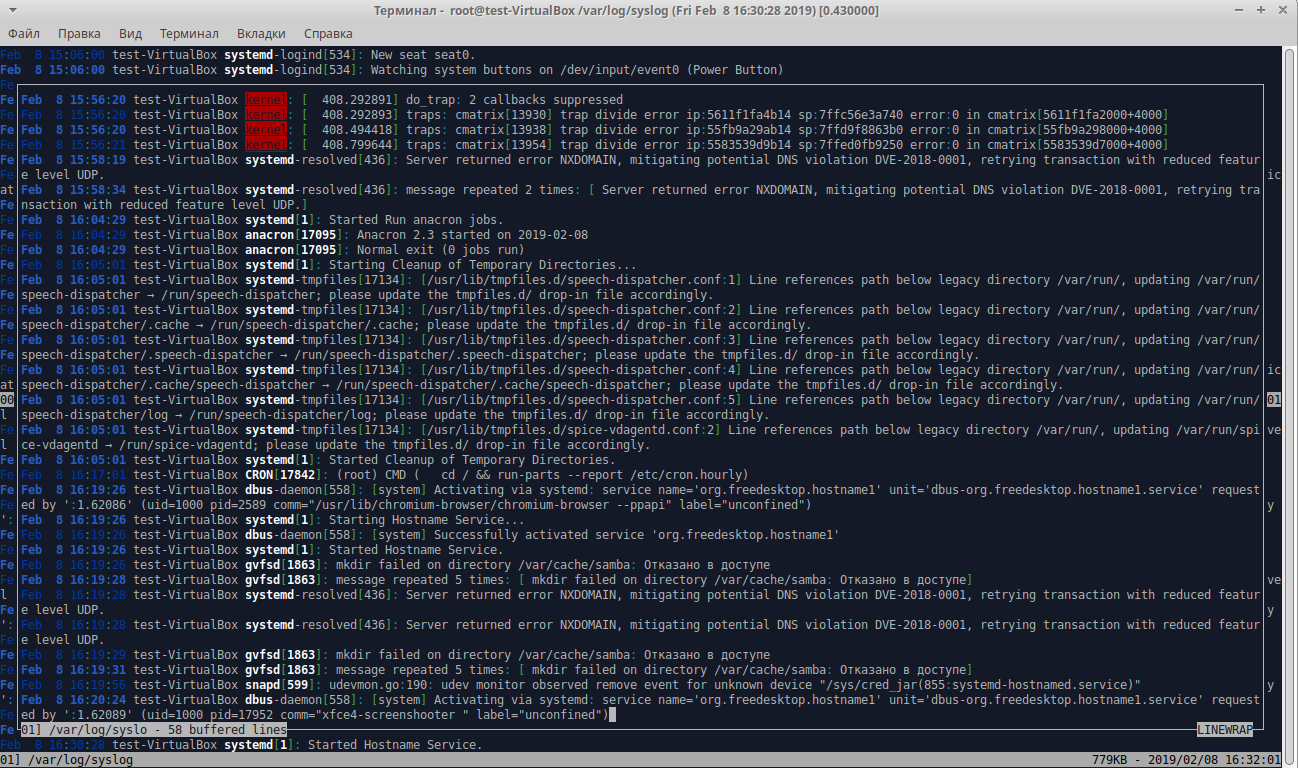The height and width of the screenshot is (768, 1298).
Task: Maximize the terminal window
Action: [x=1259, y=11]
